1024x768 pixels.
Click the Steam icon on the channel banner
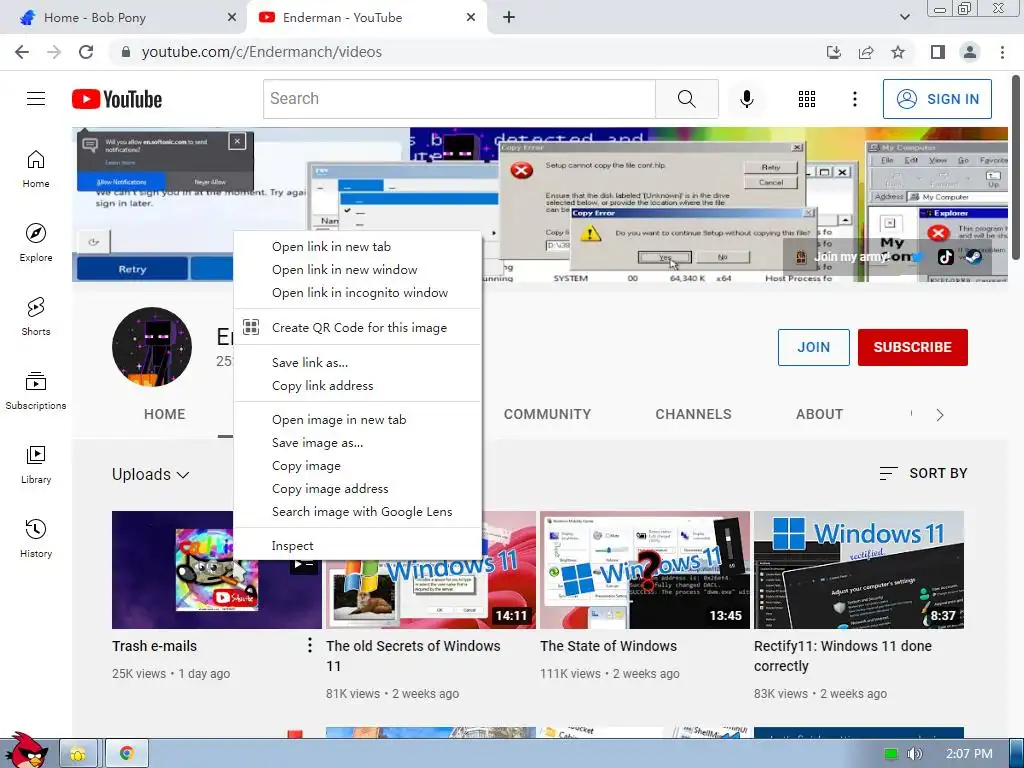[974, 257]
